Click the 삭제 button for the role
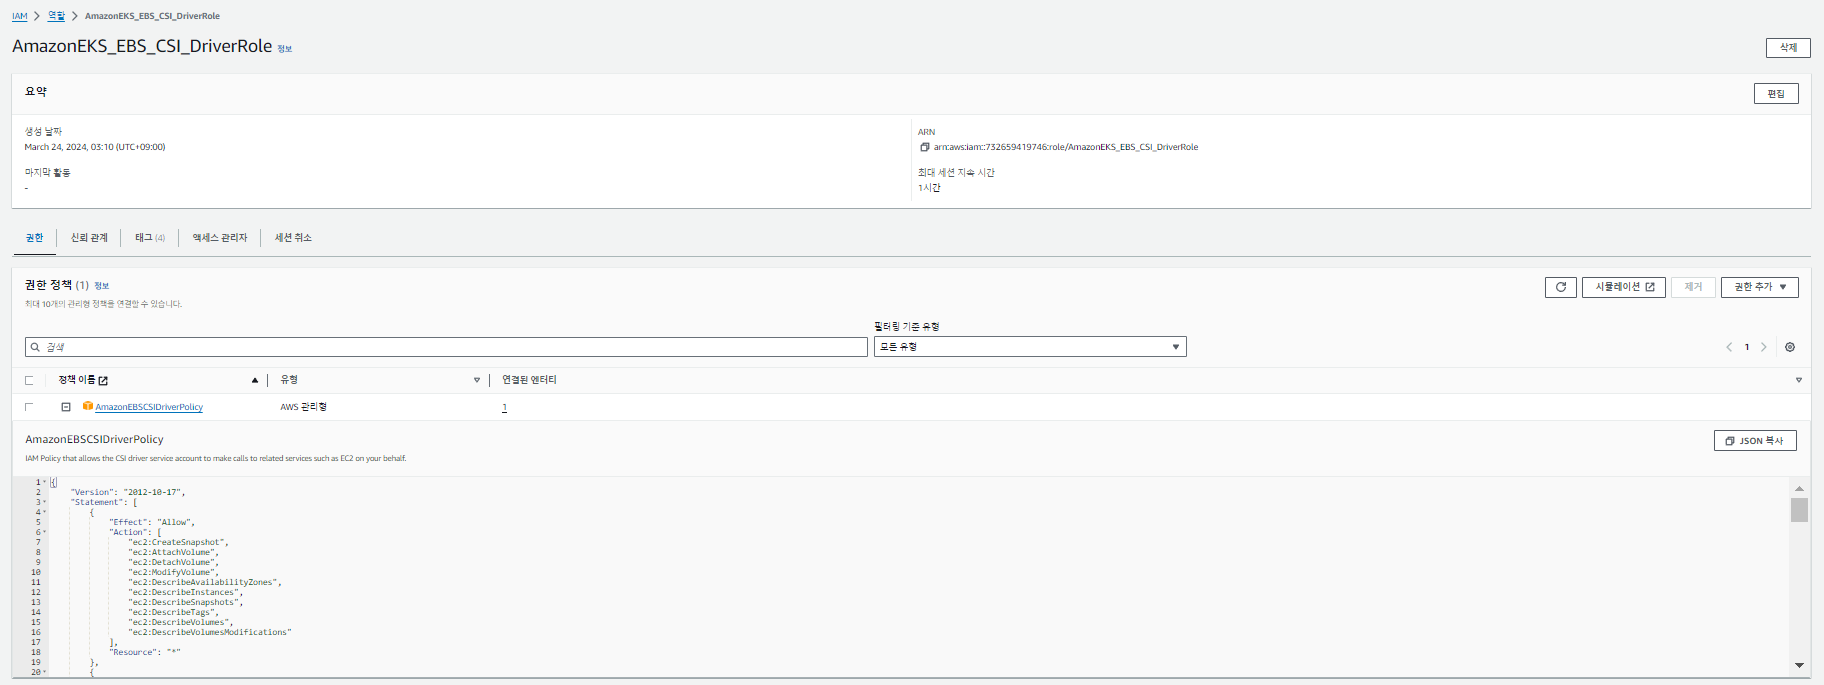 (x=1788, y=47)
